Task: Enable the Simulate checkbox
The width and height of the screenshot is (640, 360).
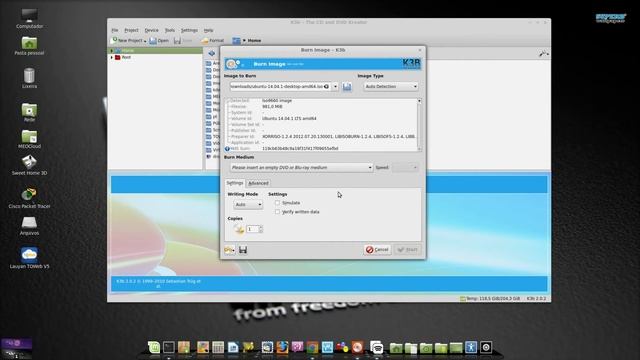Action: (x=278, y=203)
